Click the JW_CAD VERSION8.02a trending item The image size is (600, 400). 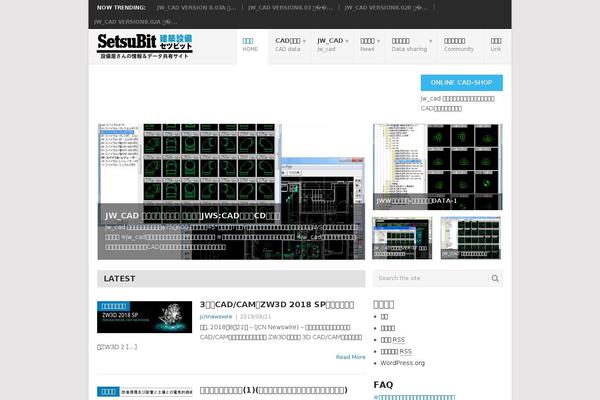tap(135, 22)
